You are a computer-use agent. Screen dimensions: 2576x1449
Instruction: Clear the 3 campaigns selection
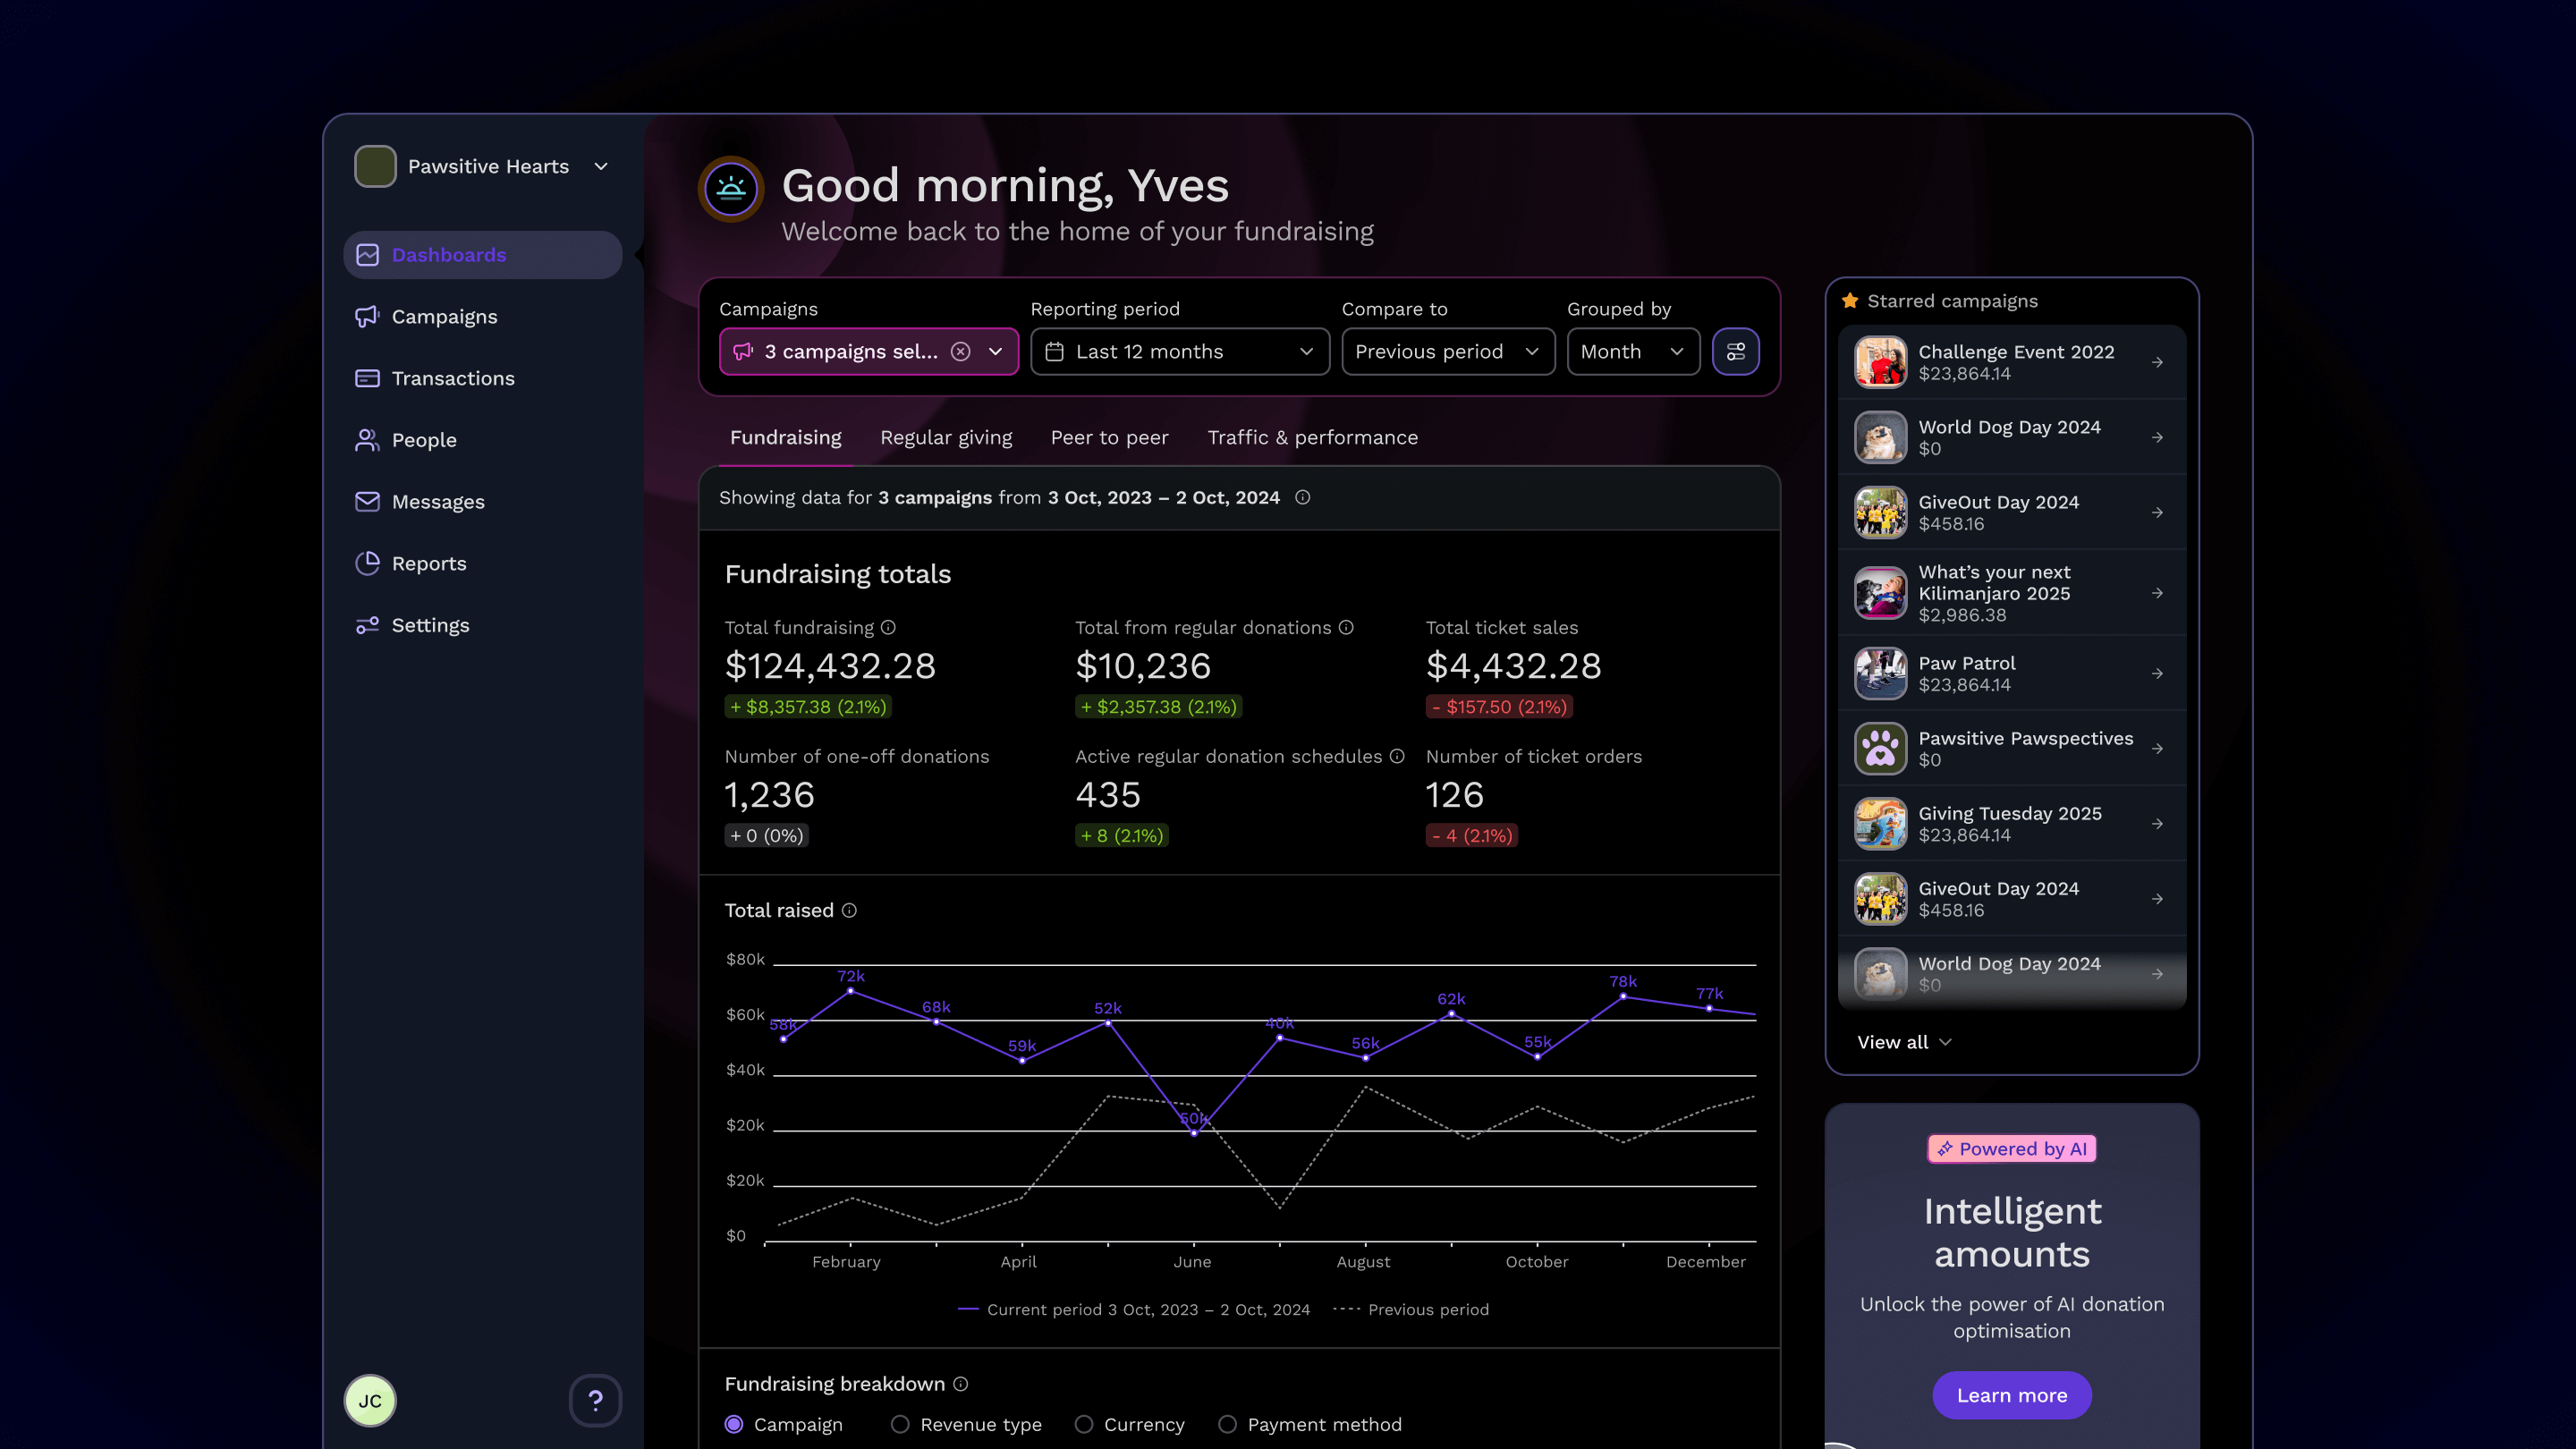[960, 351]
